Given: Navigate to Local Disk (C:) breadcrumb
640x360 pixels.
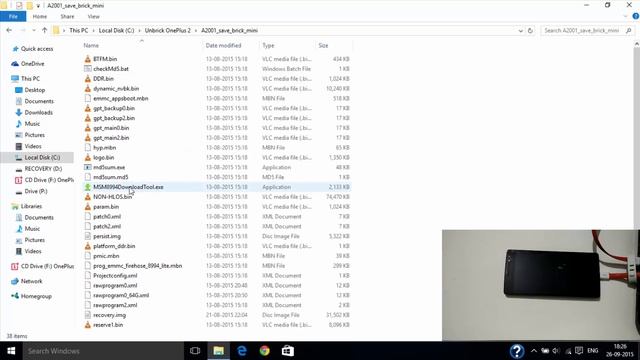Looking at the screenshot, I should pos(116,31).
